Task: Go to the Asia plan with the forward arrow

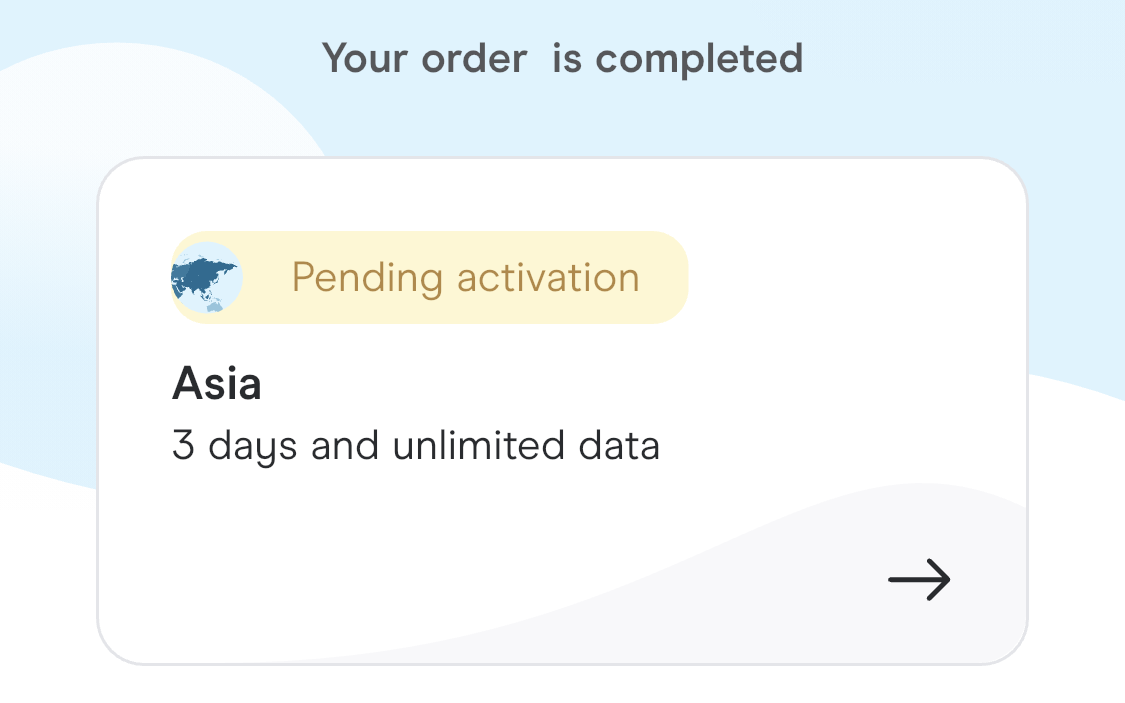Action: tap(919, 579)
